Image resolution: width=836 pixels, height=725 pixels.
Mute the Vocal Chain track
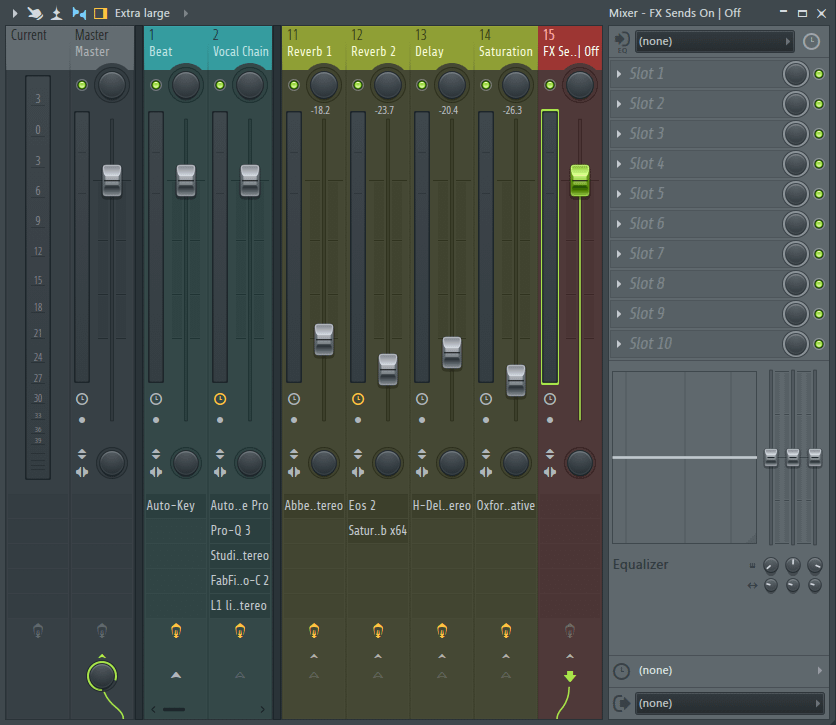click(x=220, y=85)
